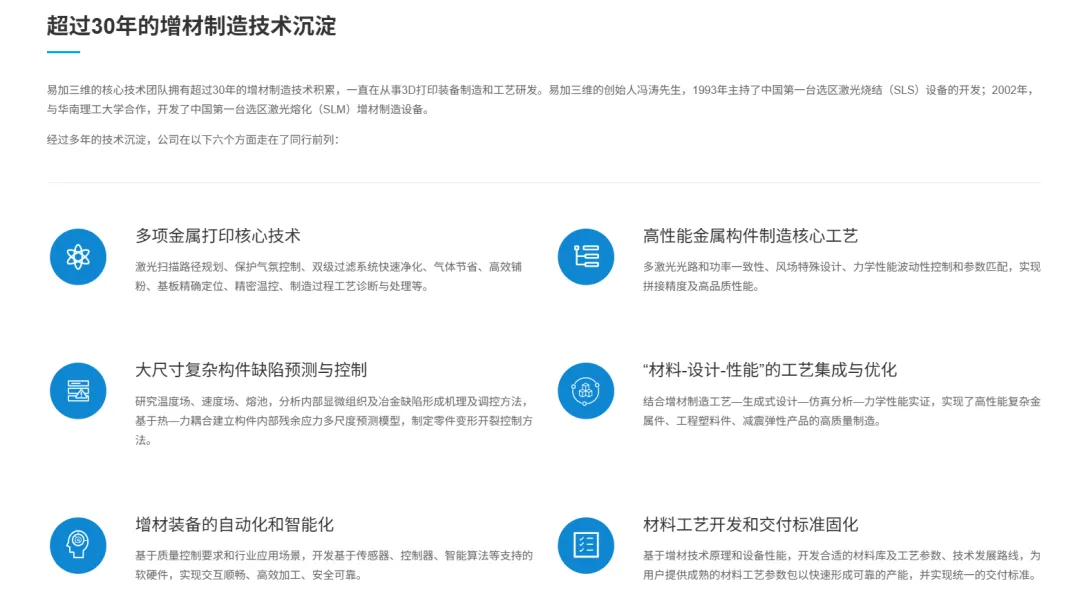Click the description starting 结合增材制造工艺
The height and width of the screenshot is (592, 1080).
842,411
